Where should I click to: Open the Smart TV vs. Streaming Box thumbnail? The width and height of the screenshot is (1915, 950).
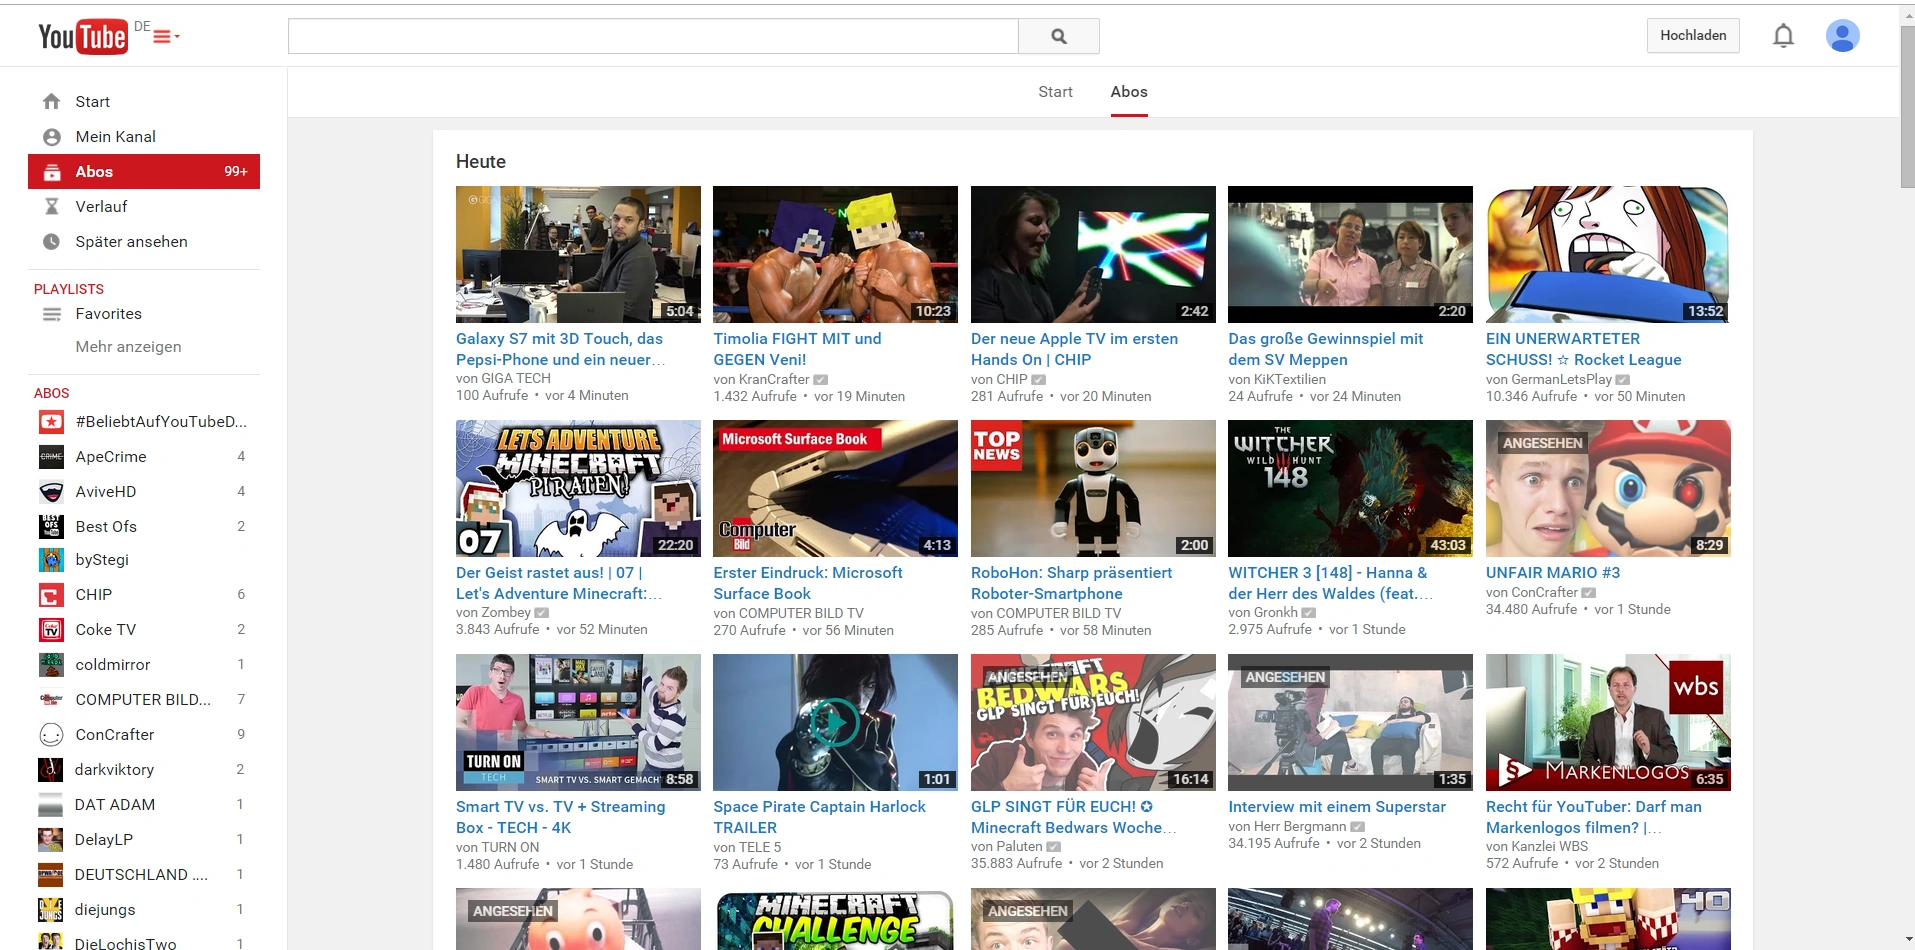point(578,722)
